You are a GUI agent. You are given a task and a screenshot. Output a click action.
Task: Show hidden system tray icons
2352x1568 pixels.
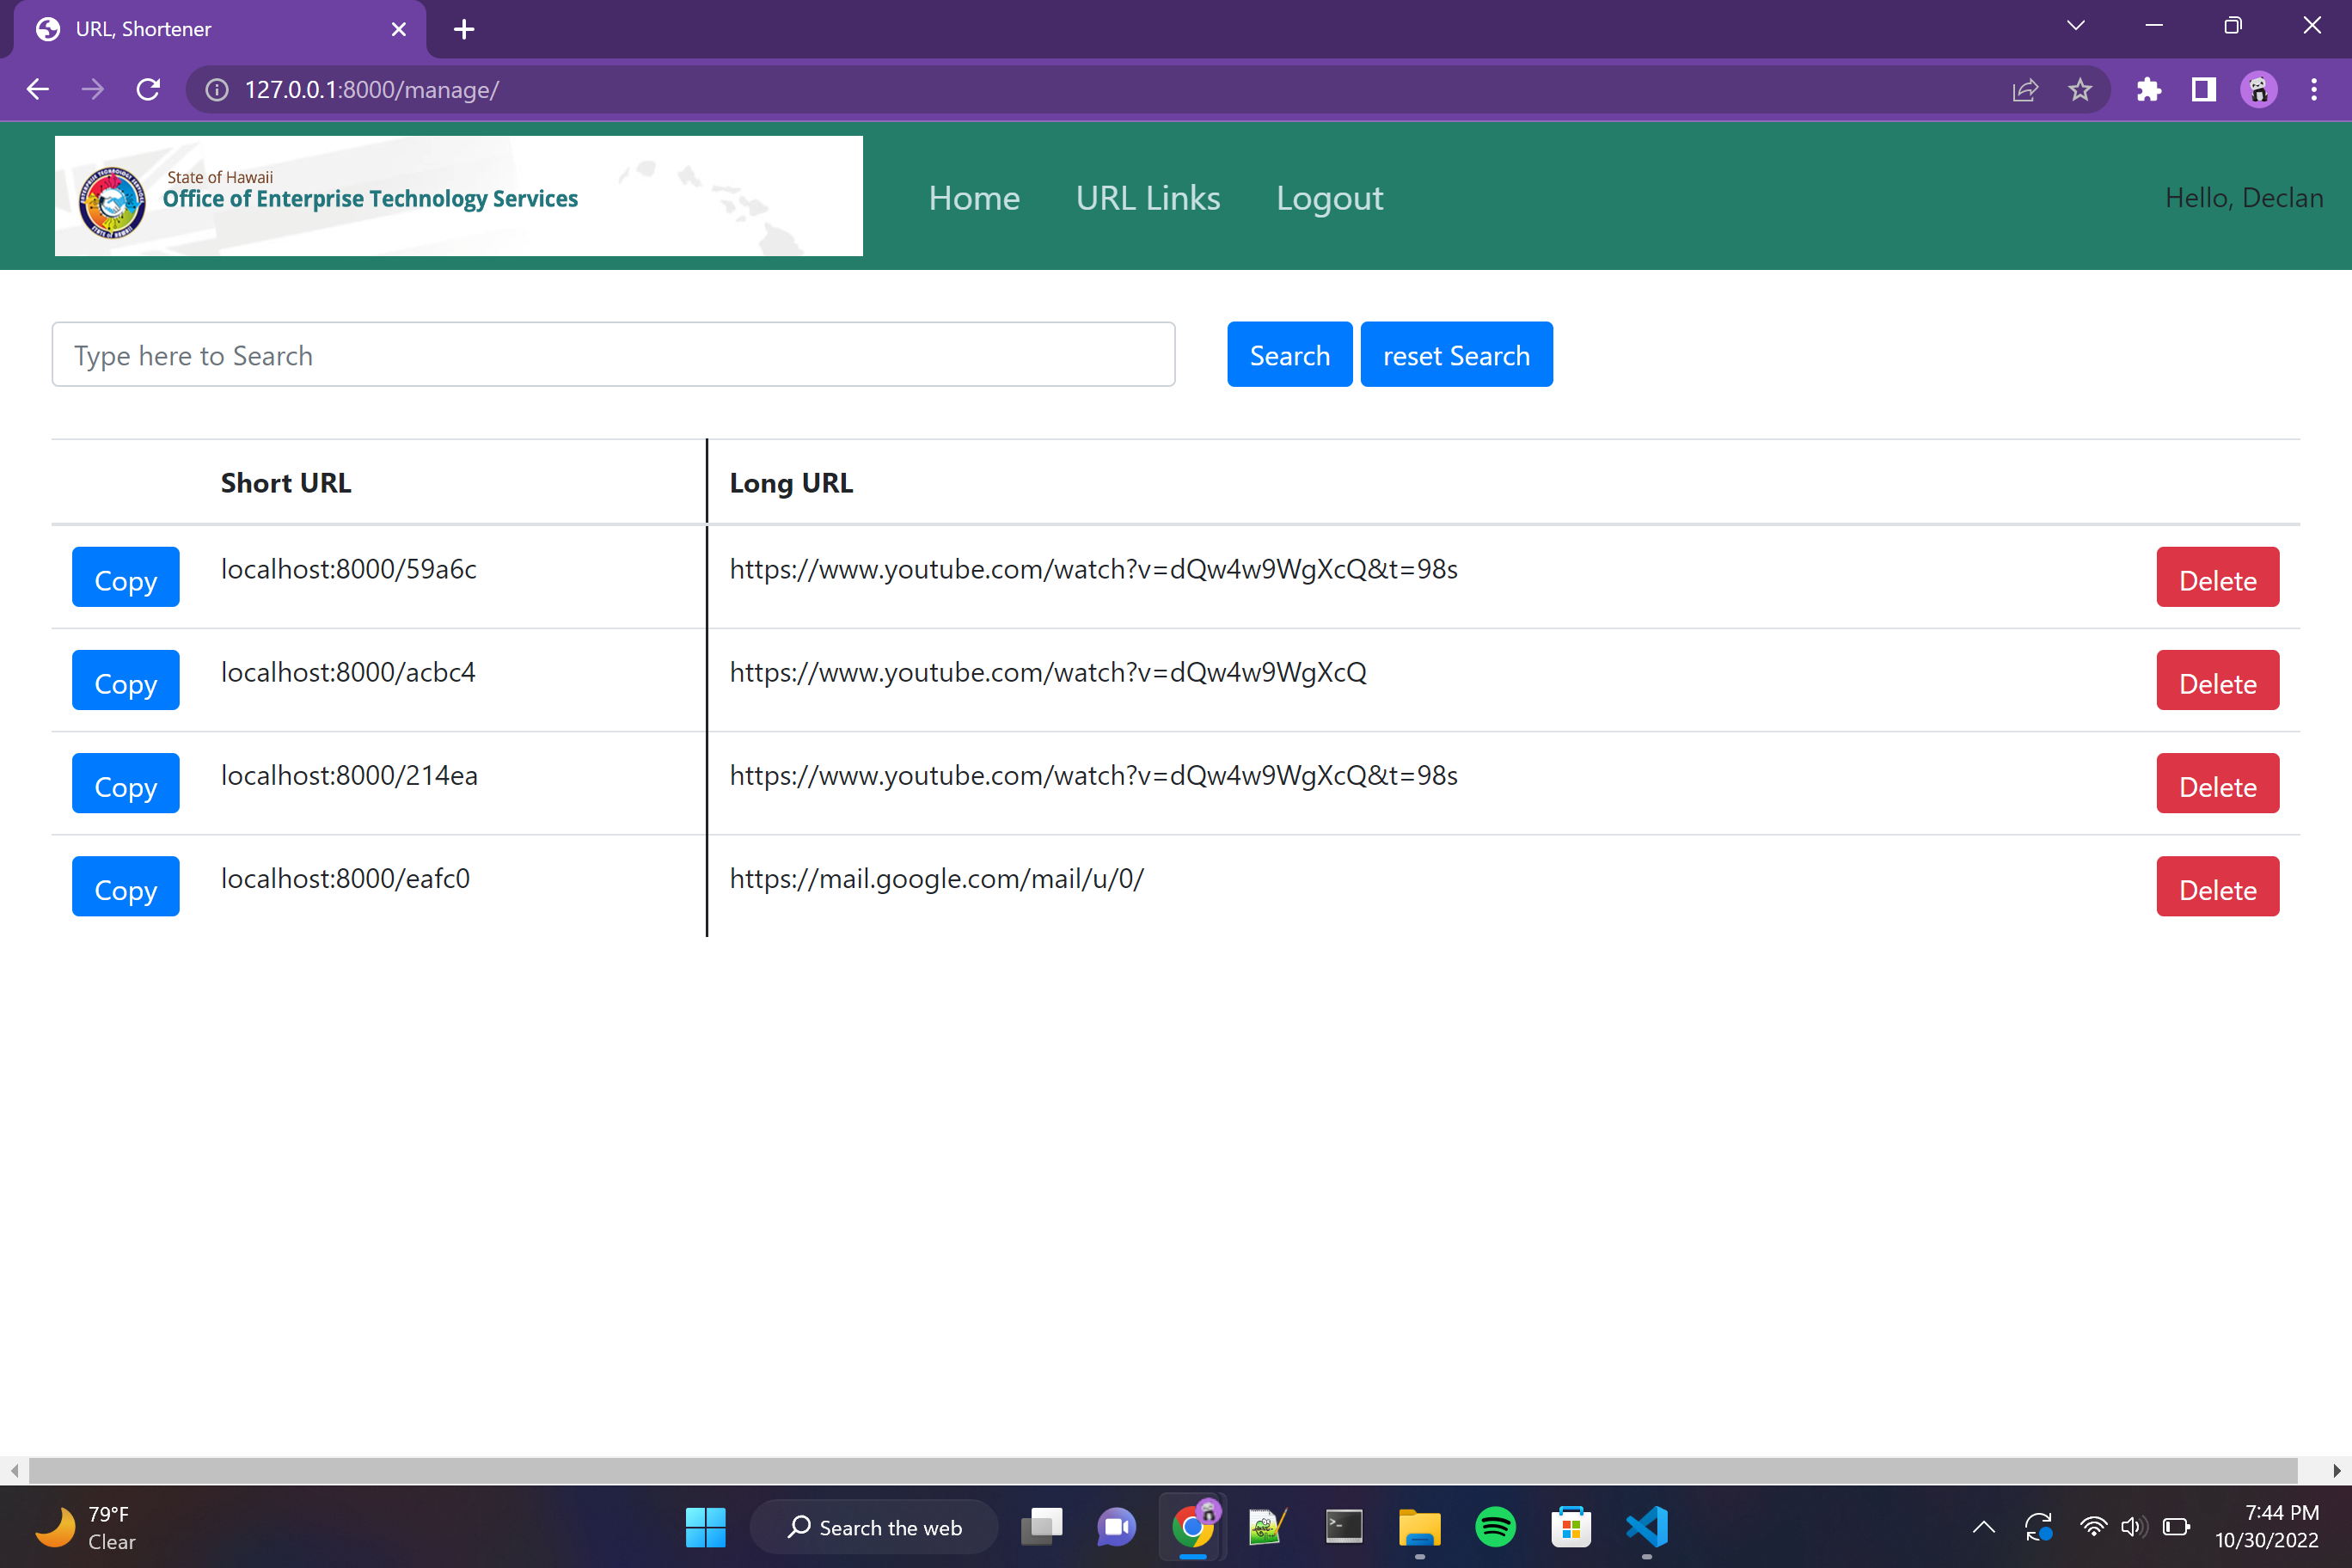[1983, 1527]
